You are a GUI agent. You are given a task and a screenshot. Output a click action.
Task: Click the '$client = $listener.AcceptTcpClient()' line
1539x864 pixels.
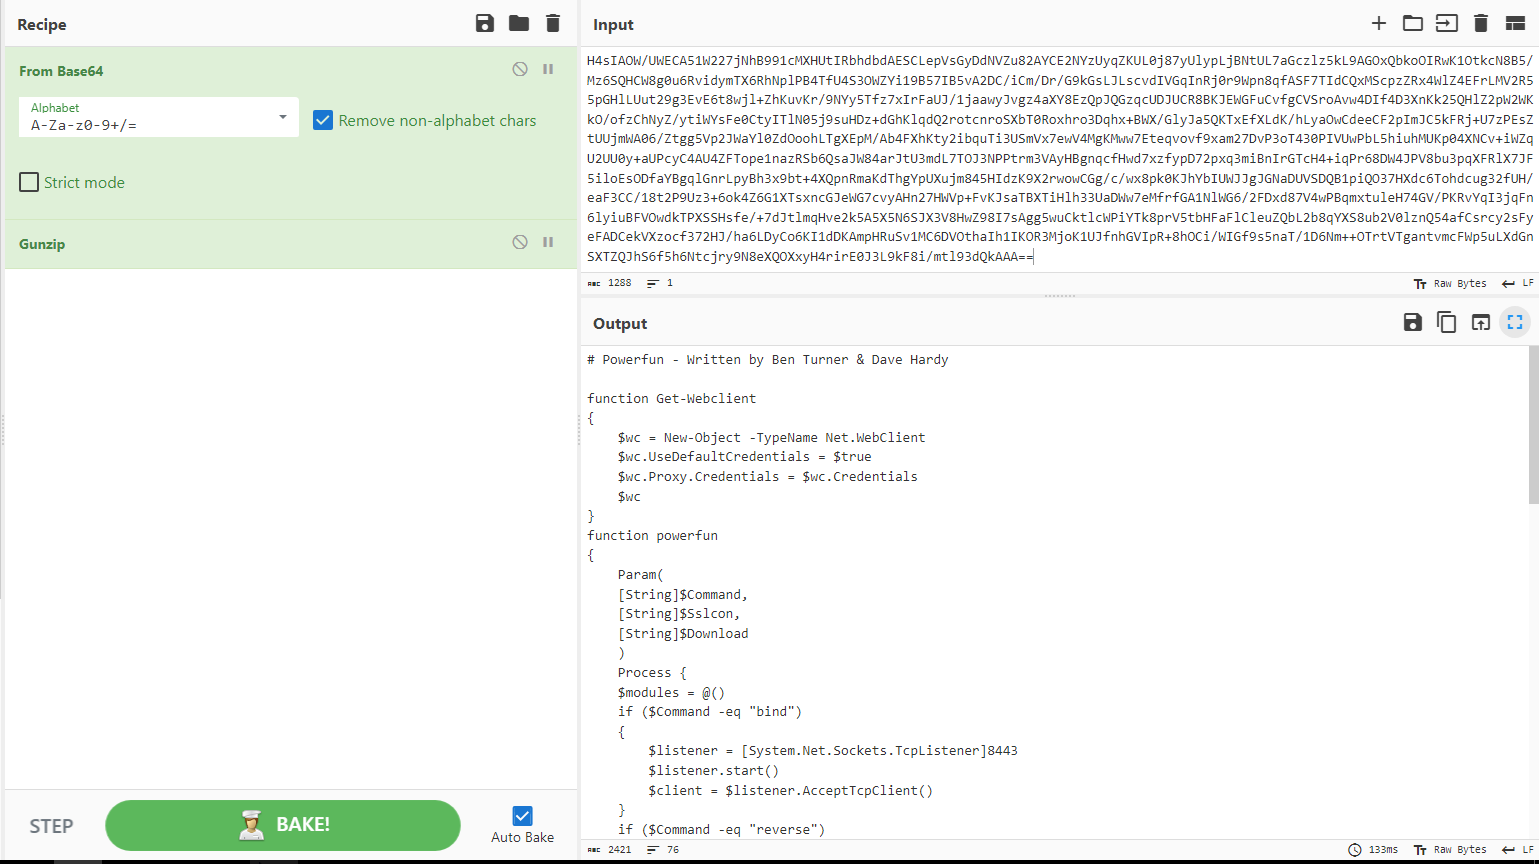791,790
